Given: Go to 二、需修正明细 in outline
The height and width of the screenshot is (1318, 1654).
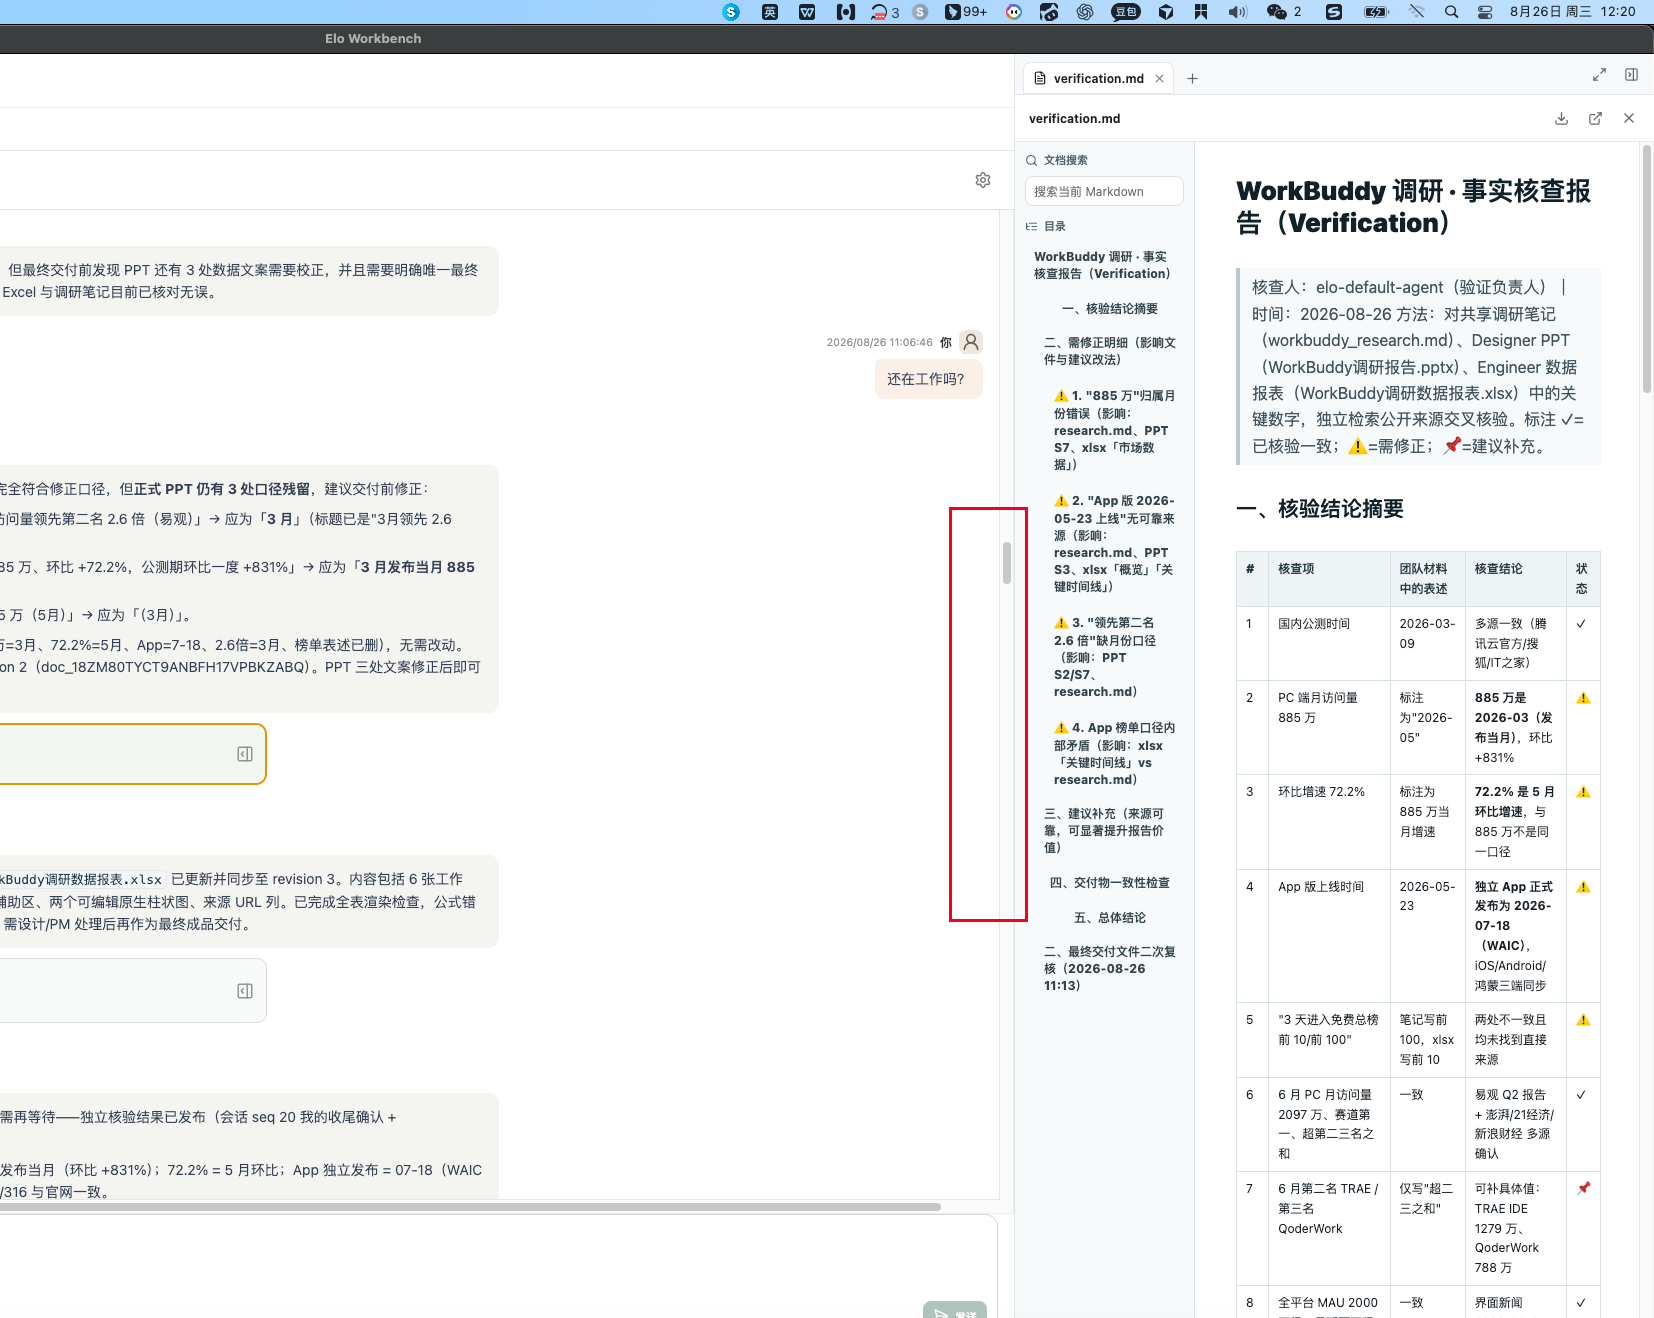Looking at the screenshot, I should [x=1110, y=351].
